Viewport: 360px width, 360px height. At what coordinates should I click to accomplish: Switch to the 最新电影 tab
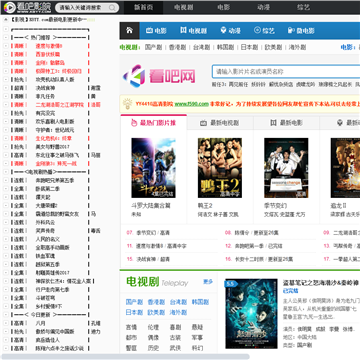[x=286, y=123]
